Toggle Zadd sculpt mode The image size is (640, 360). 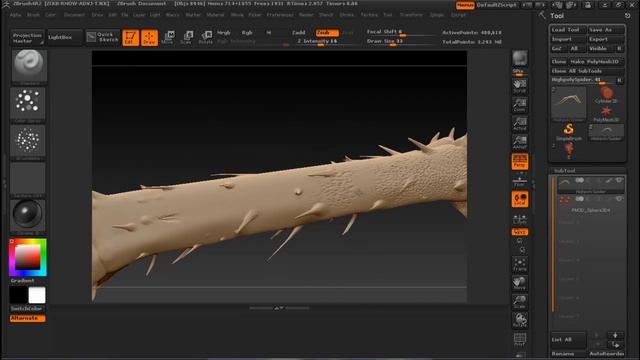298,33
